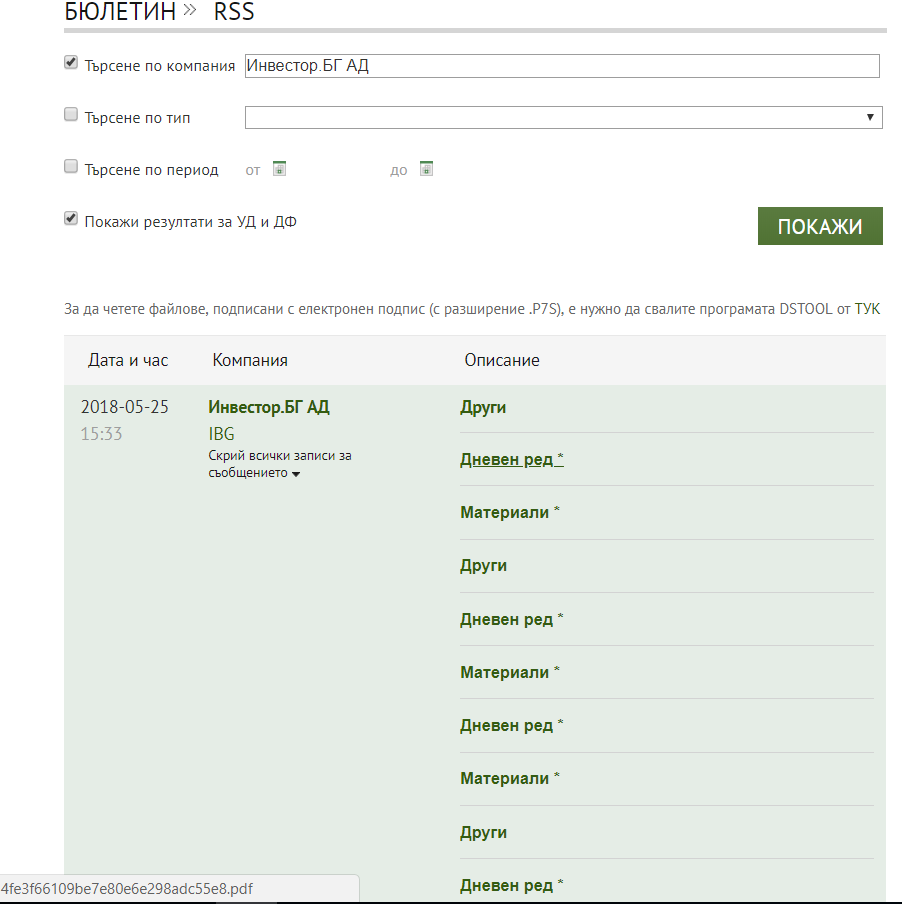Uncheck 'Покажи резултати за УД и ДФ'
The width and height of the screenshot is (902, 904).
[x=71, y=218]
